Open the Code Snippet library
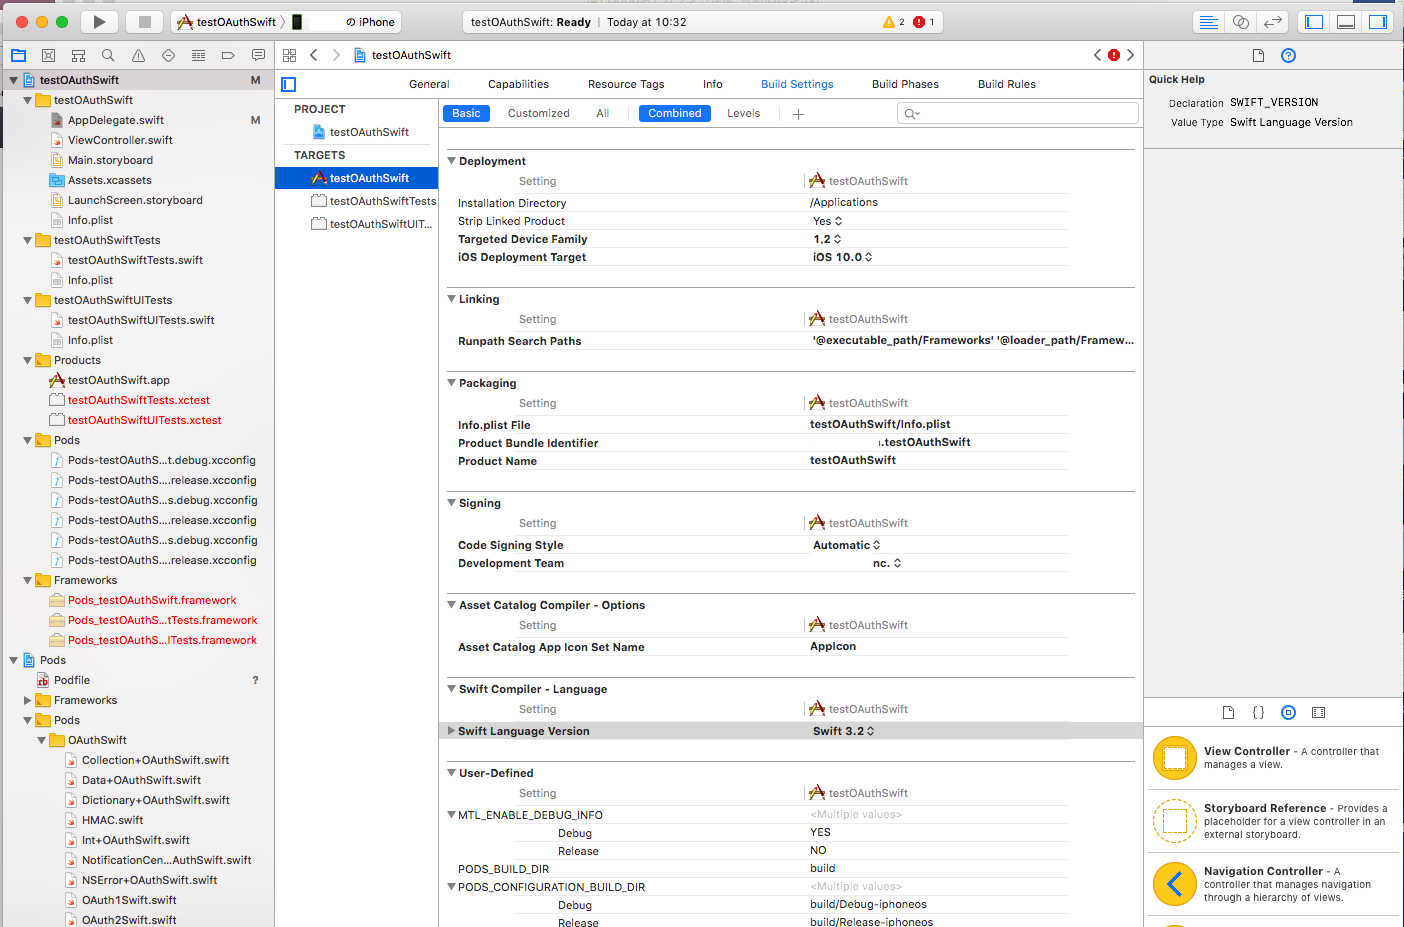 coord(1258,712)
